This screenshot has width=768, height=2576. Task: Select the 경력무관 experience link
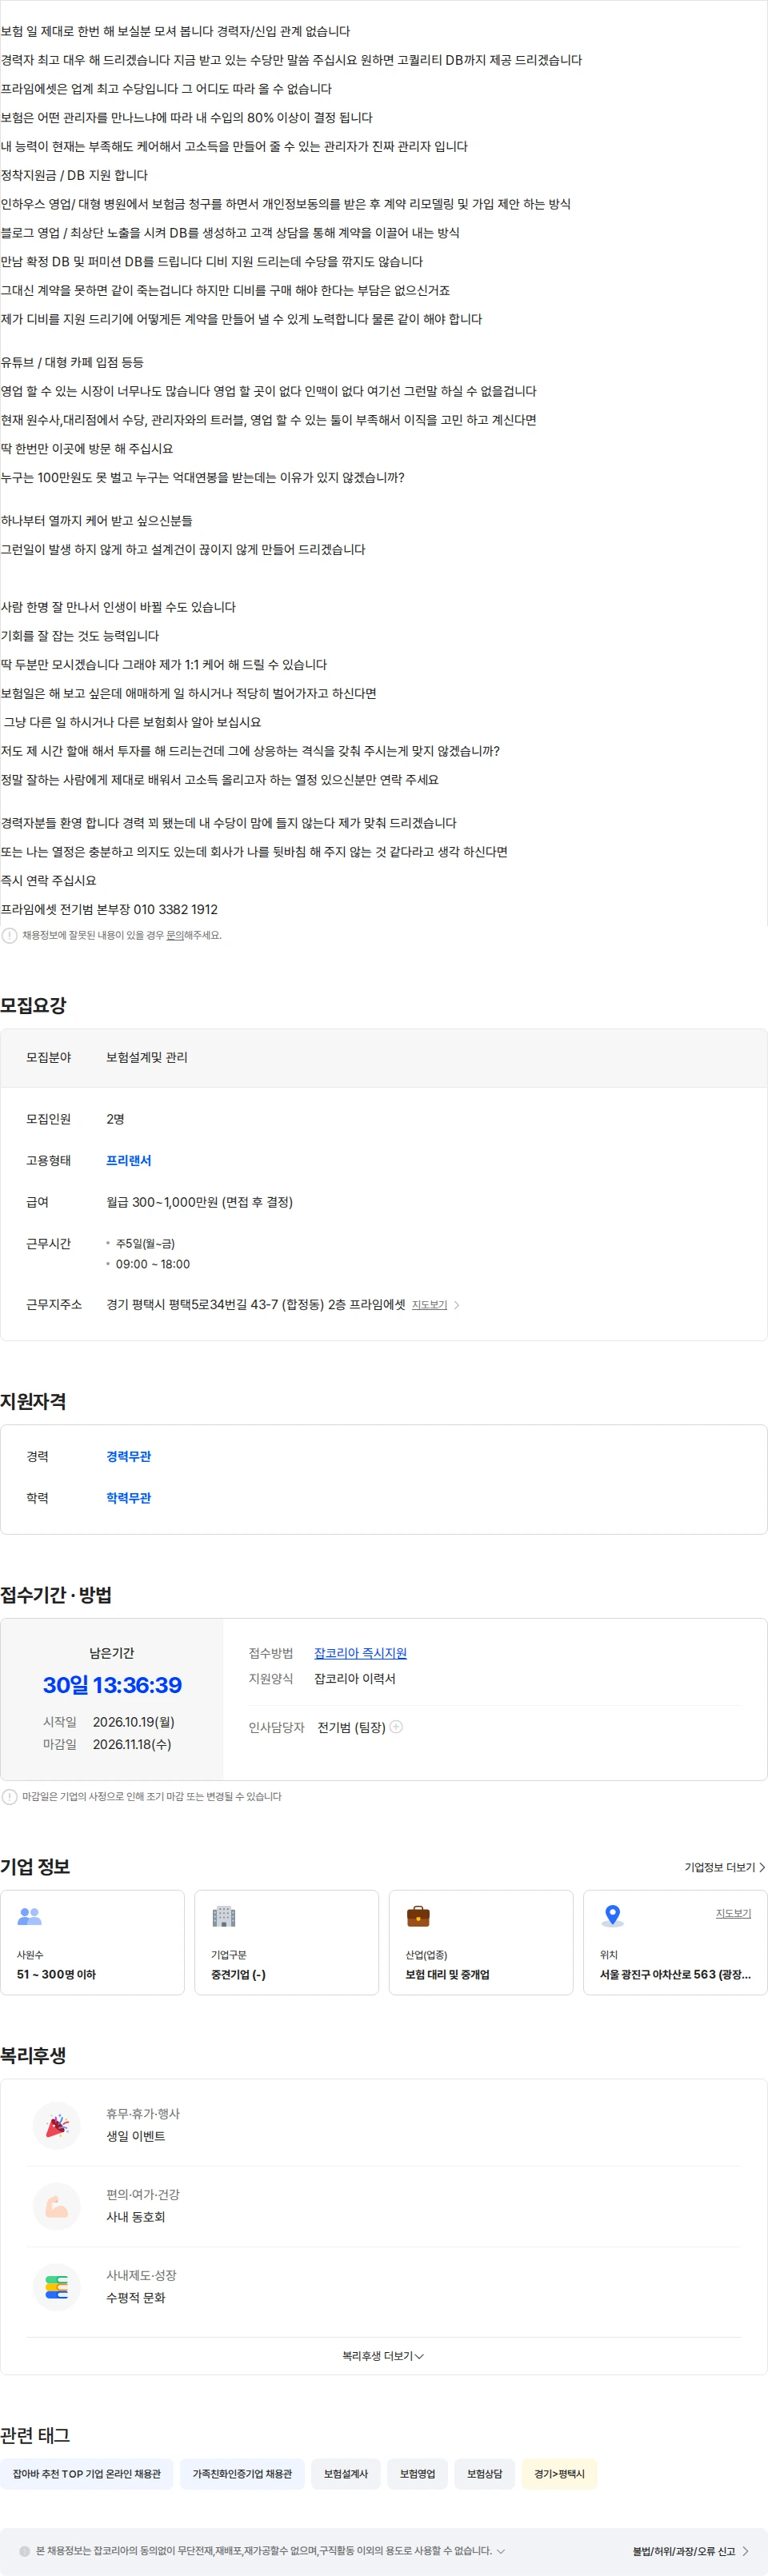[128, 1456]
